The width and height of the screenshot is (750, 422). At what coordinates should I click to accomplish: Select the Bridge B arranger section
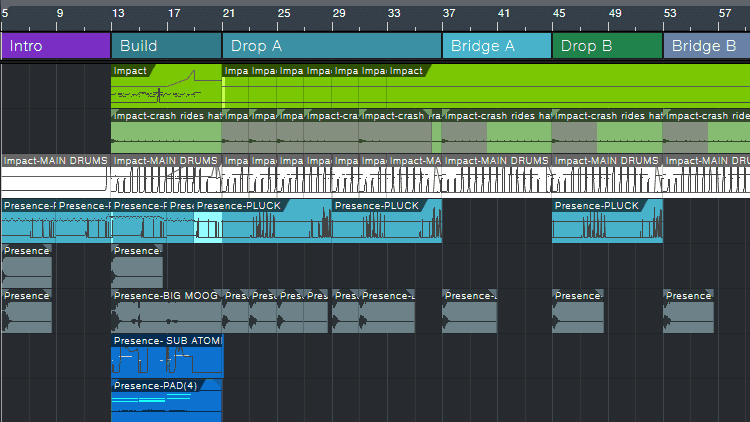pyautogui.click(x=706, y=46)
